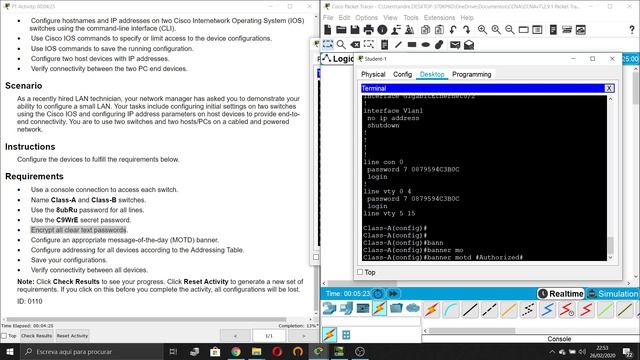Viewport: 640px width, 360px height.
Task: Click the terminal scroll down arrow
Action: click(x=611, y=258)
